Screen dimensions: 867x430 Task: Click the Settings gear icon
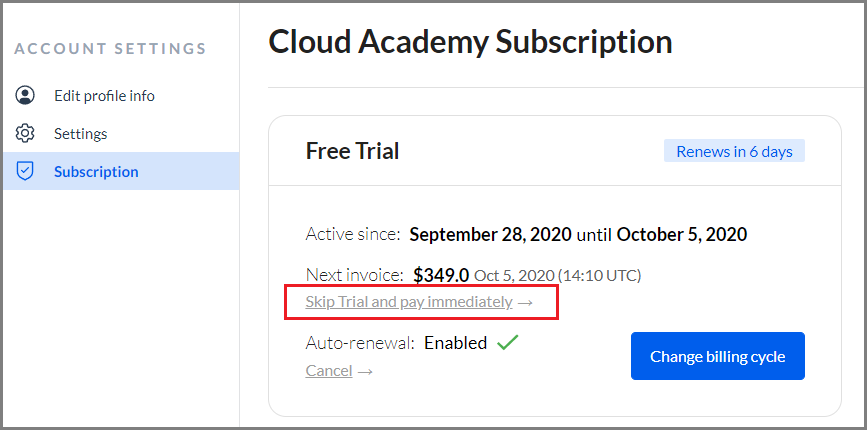tap(25, 133)
